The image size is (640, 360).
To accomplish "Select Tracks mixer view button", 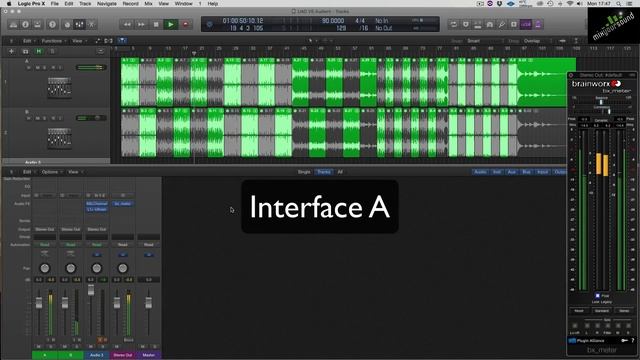I will tap(324, 172).
